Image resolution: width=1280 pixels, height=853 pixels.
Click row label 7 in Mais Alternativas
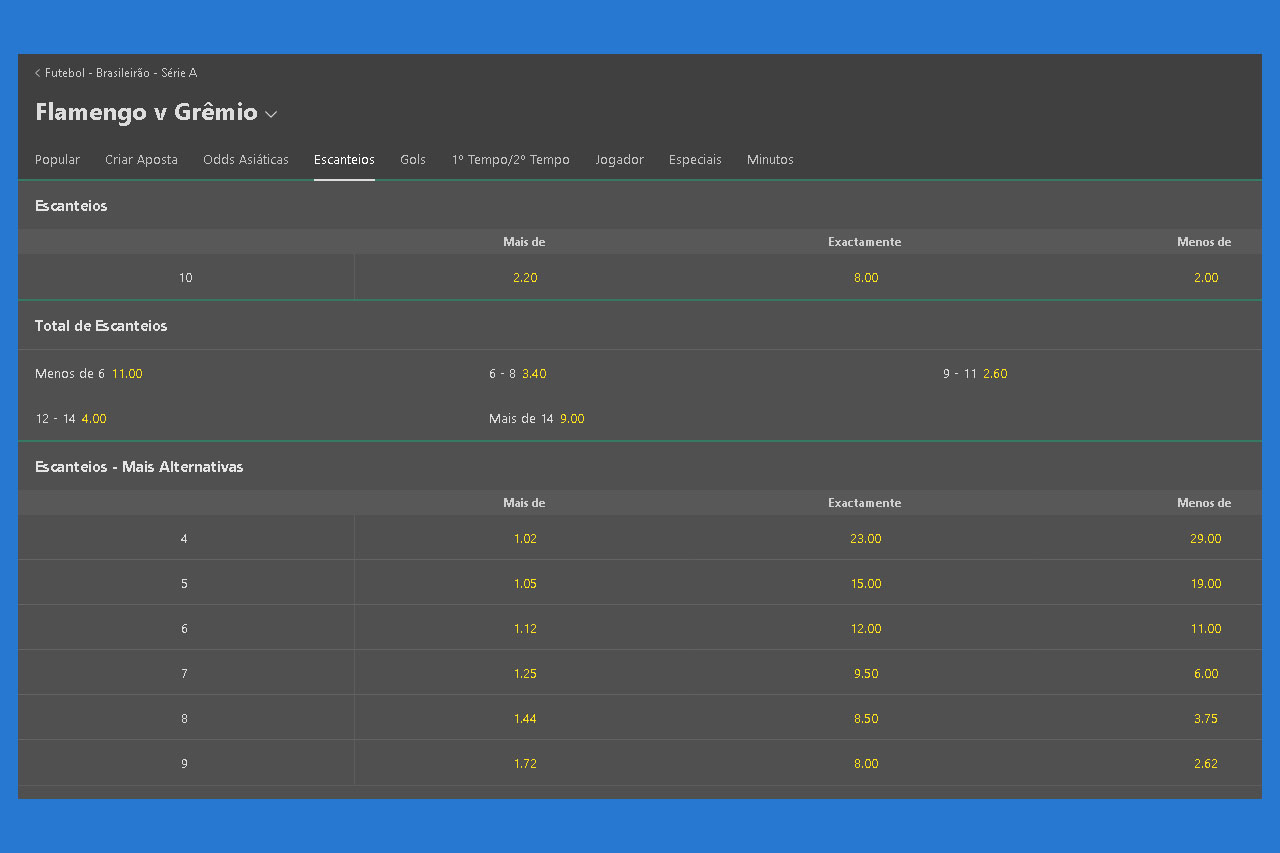184,674
